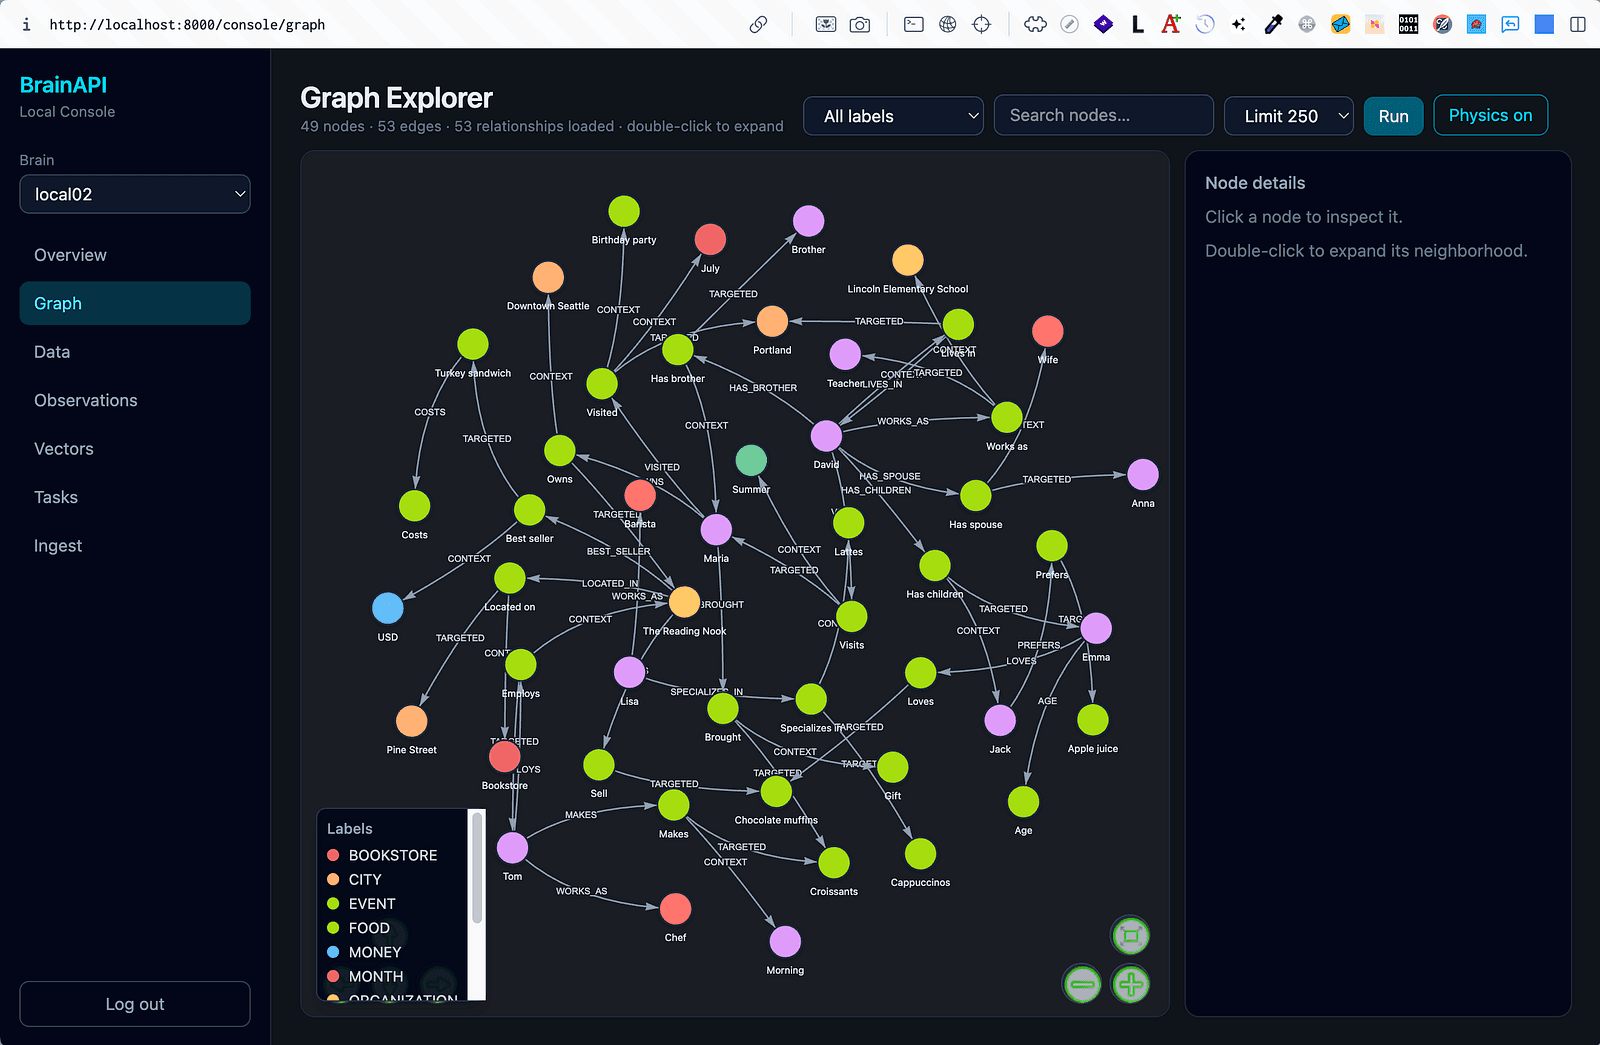Toggle the Physics on button
Image resolution: width=1600 pixels, height=1045 pixels.
coord(1490,115)
